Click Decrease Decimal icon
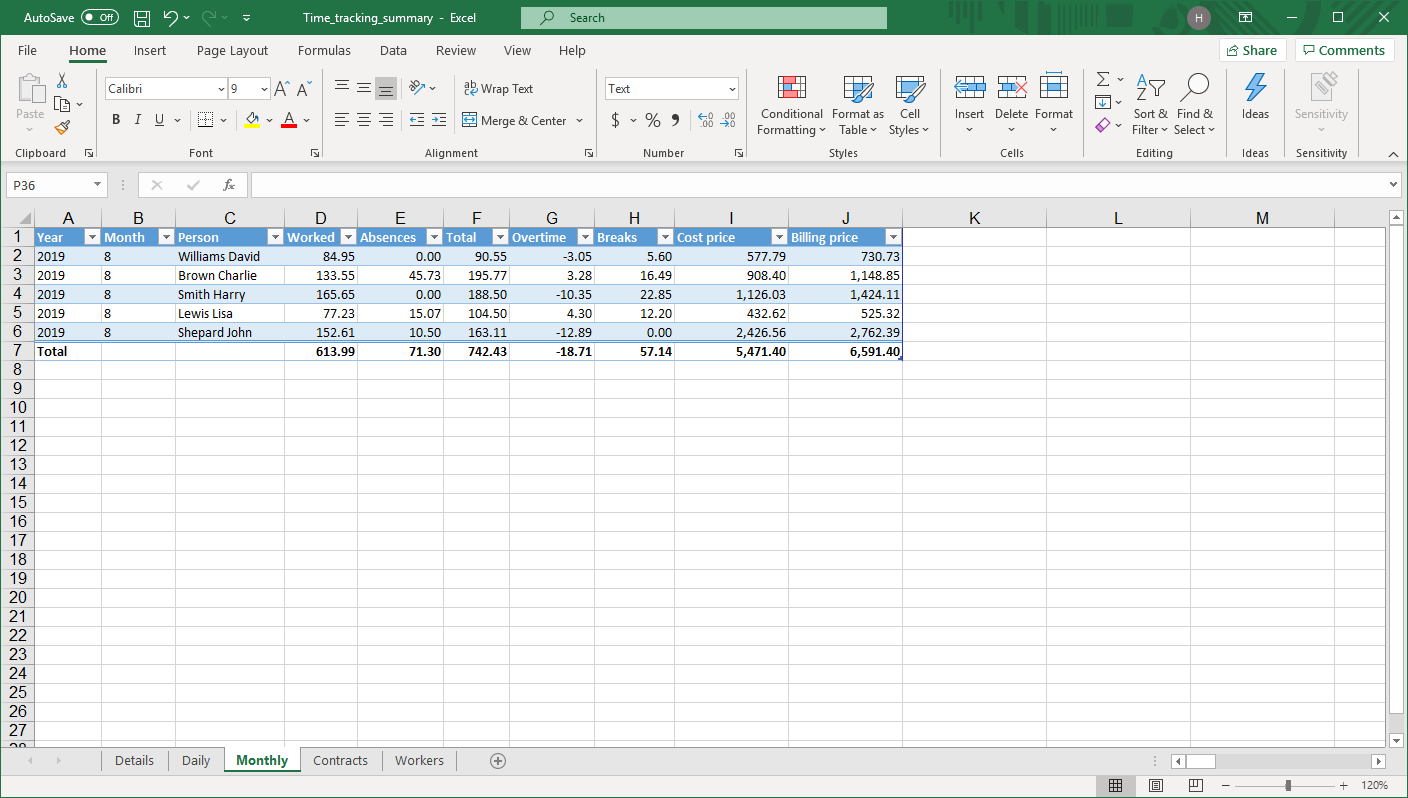 click(729, 120)
